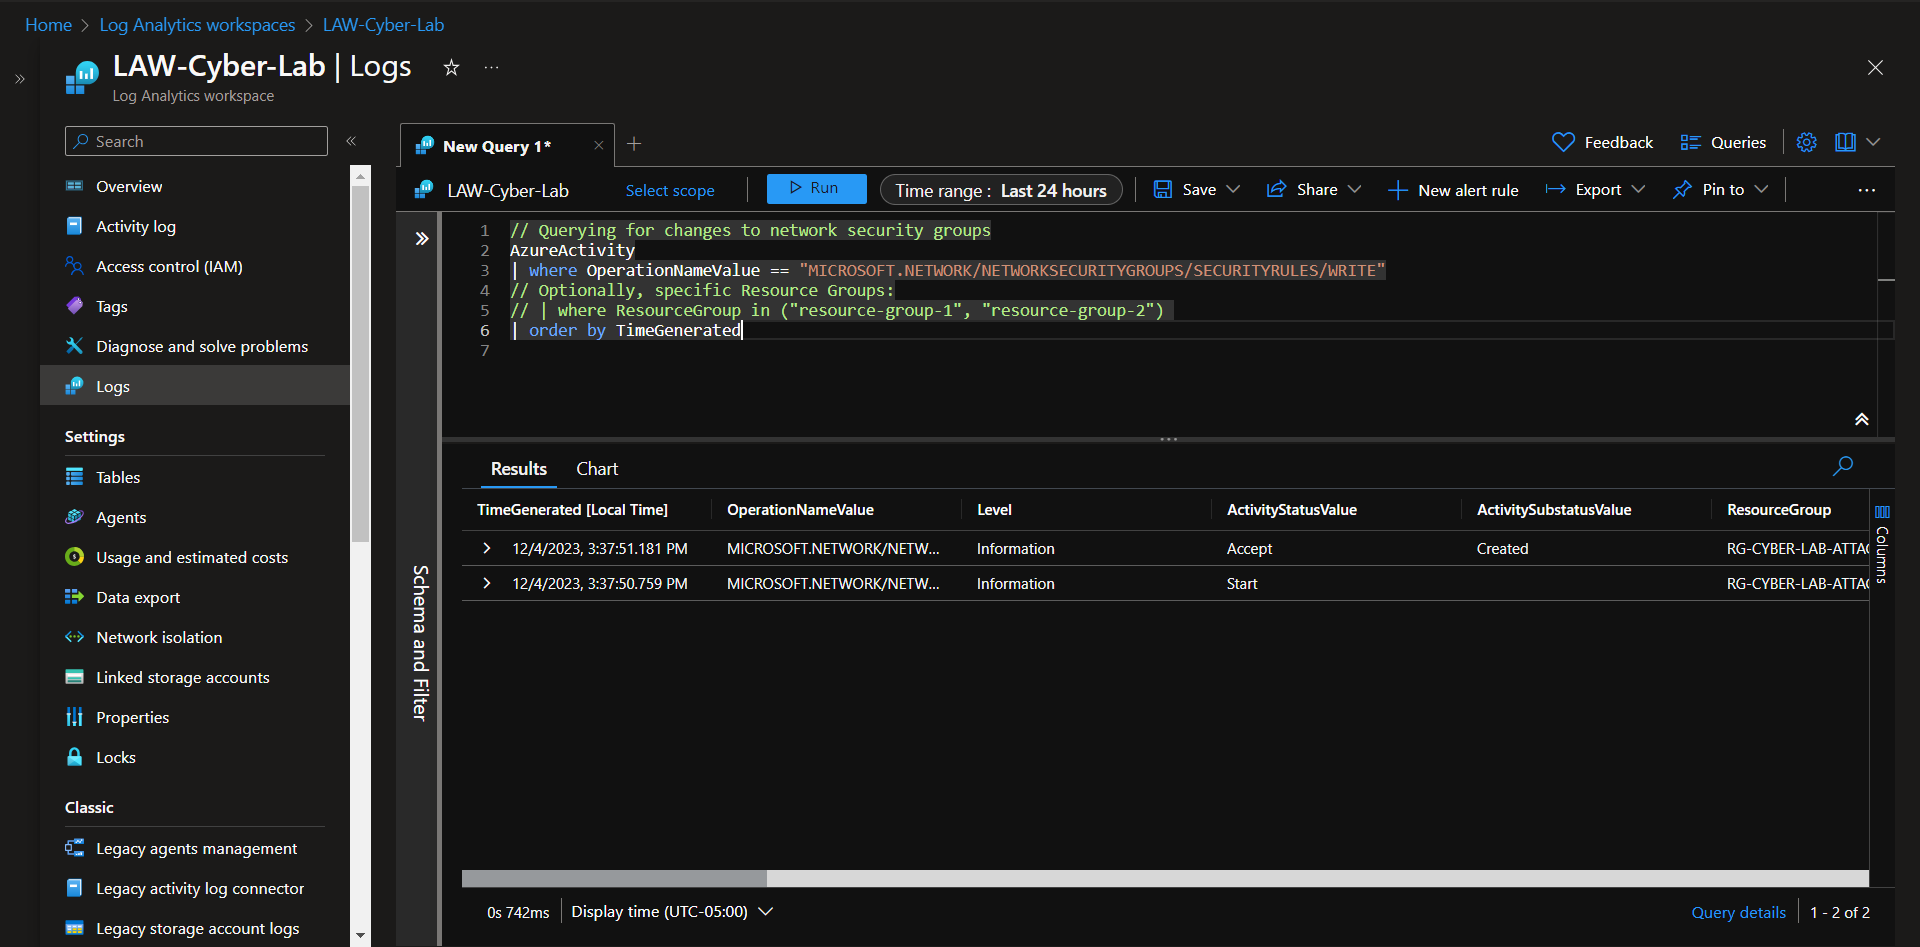
Task: Go to LAW-Cyber-Lab breadcrumb
Action: point(383,25)
